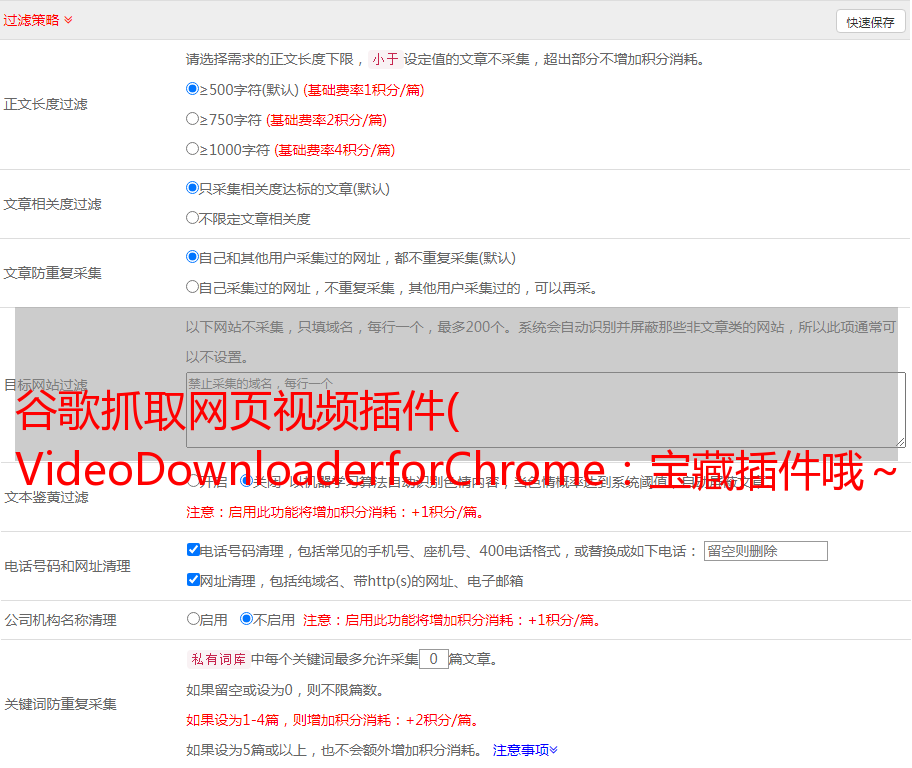
Task: Click the 留空则删除 phone replacement field
Action: (x=765, y=551)
